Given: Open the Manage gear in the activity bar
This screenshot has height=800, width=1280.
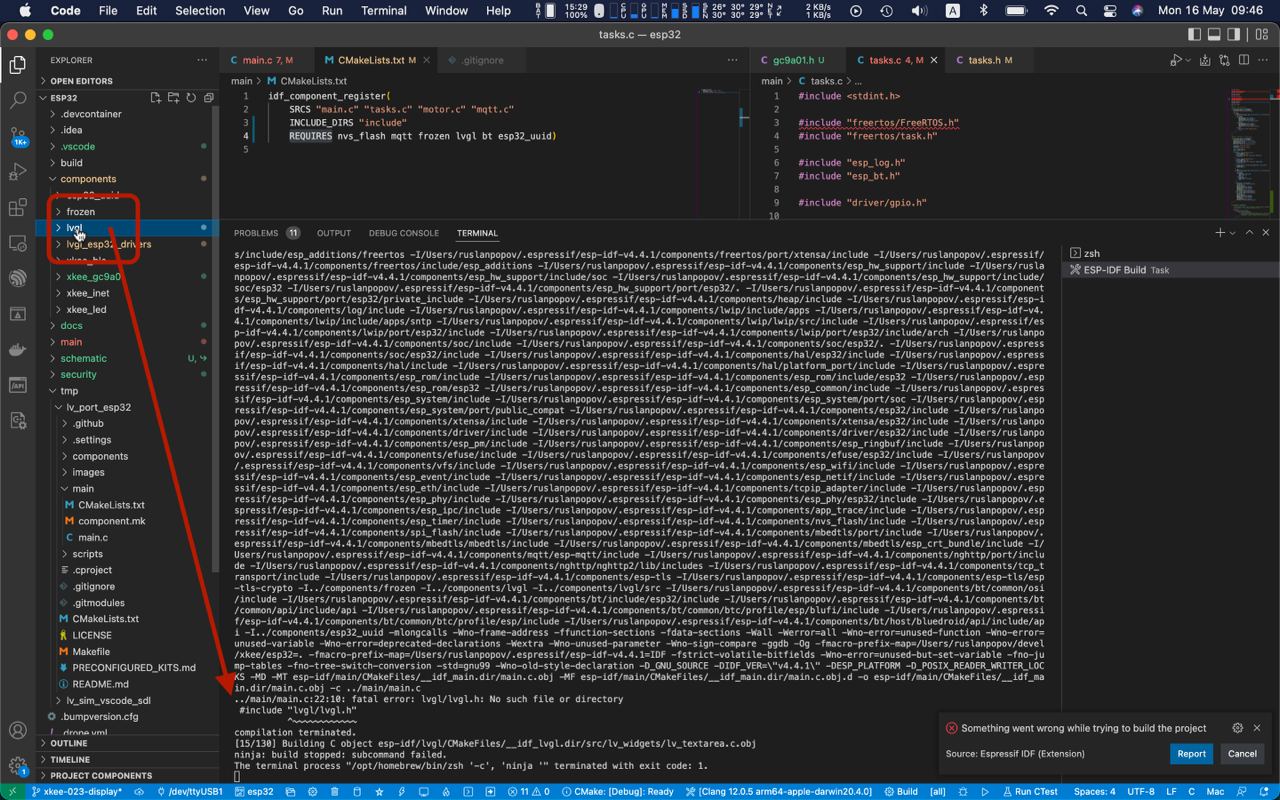Looking at the screenshot, I should pos(17,767).
